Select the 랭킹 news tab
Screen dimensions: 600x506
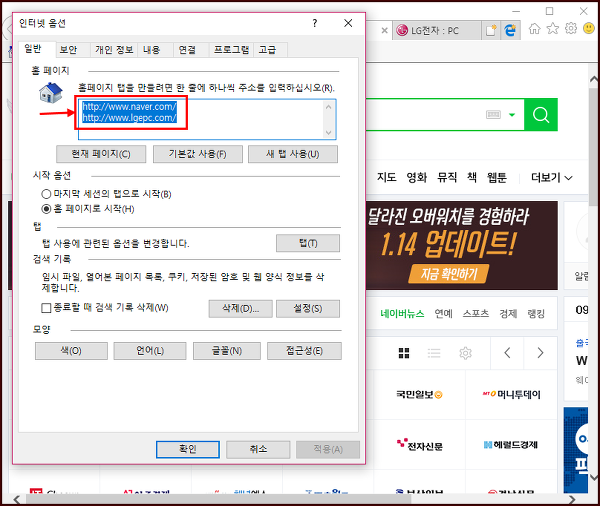click(x=536, y=314)
